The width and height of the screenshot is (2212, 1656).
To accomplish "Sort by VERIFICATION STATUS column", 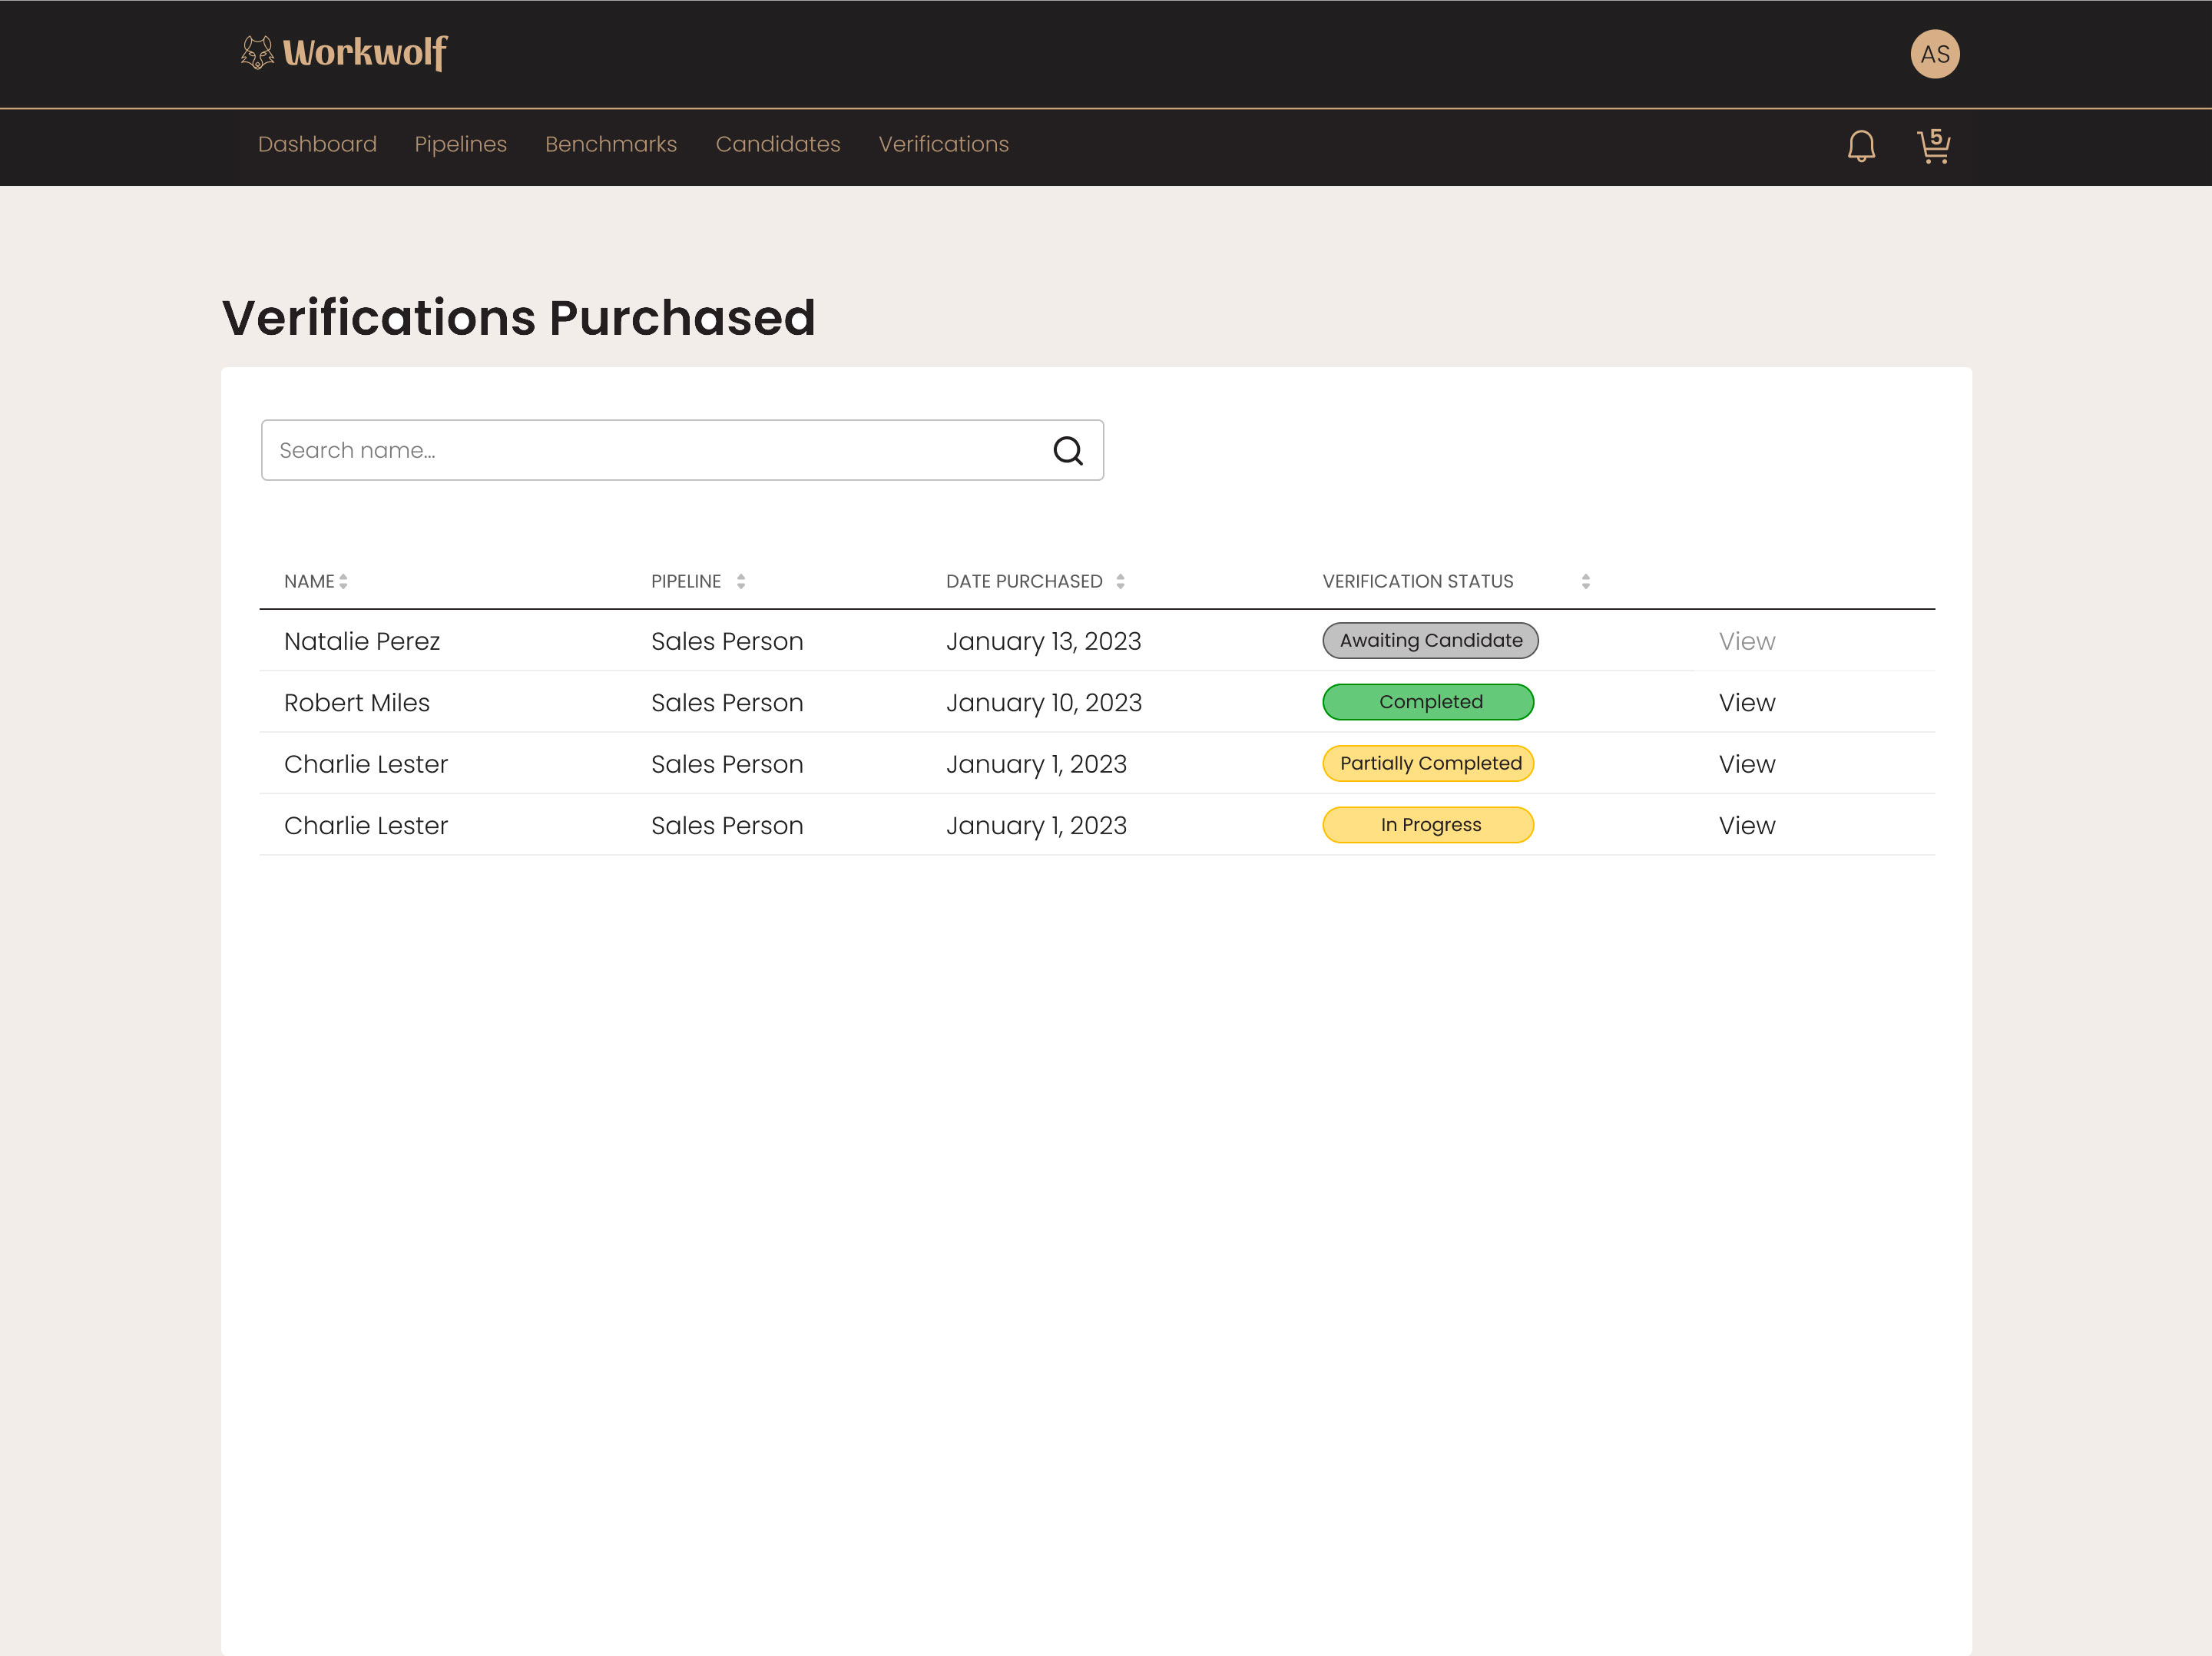I will pos(1585,581).
